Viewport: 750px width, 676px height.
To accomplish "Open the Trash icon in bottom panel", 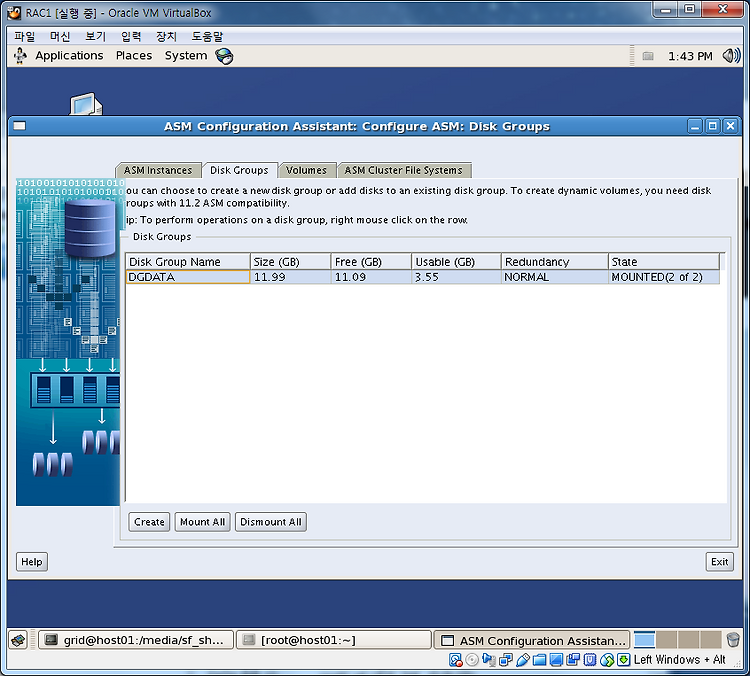I will tap(733, 640).
